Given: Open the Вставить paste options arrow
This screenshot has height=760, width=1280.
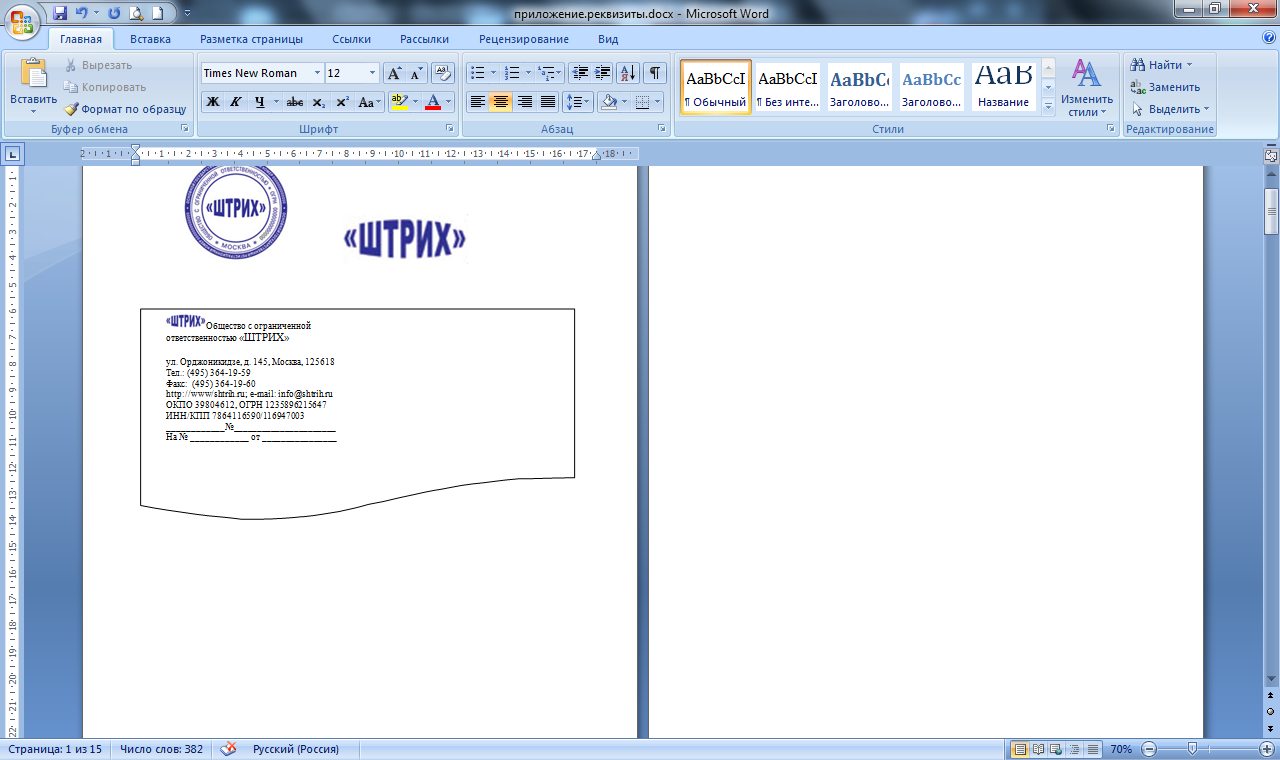Looking at the screenshot, I should [34, 111].
